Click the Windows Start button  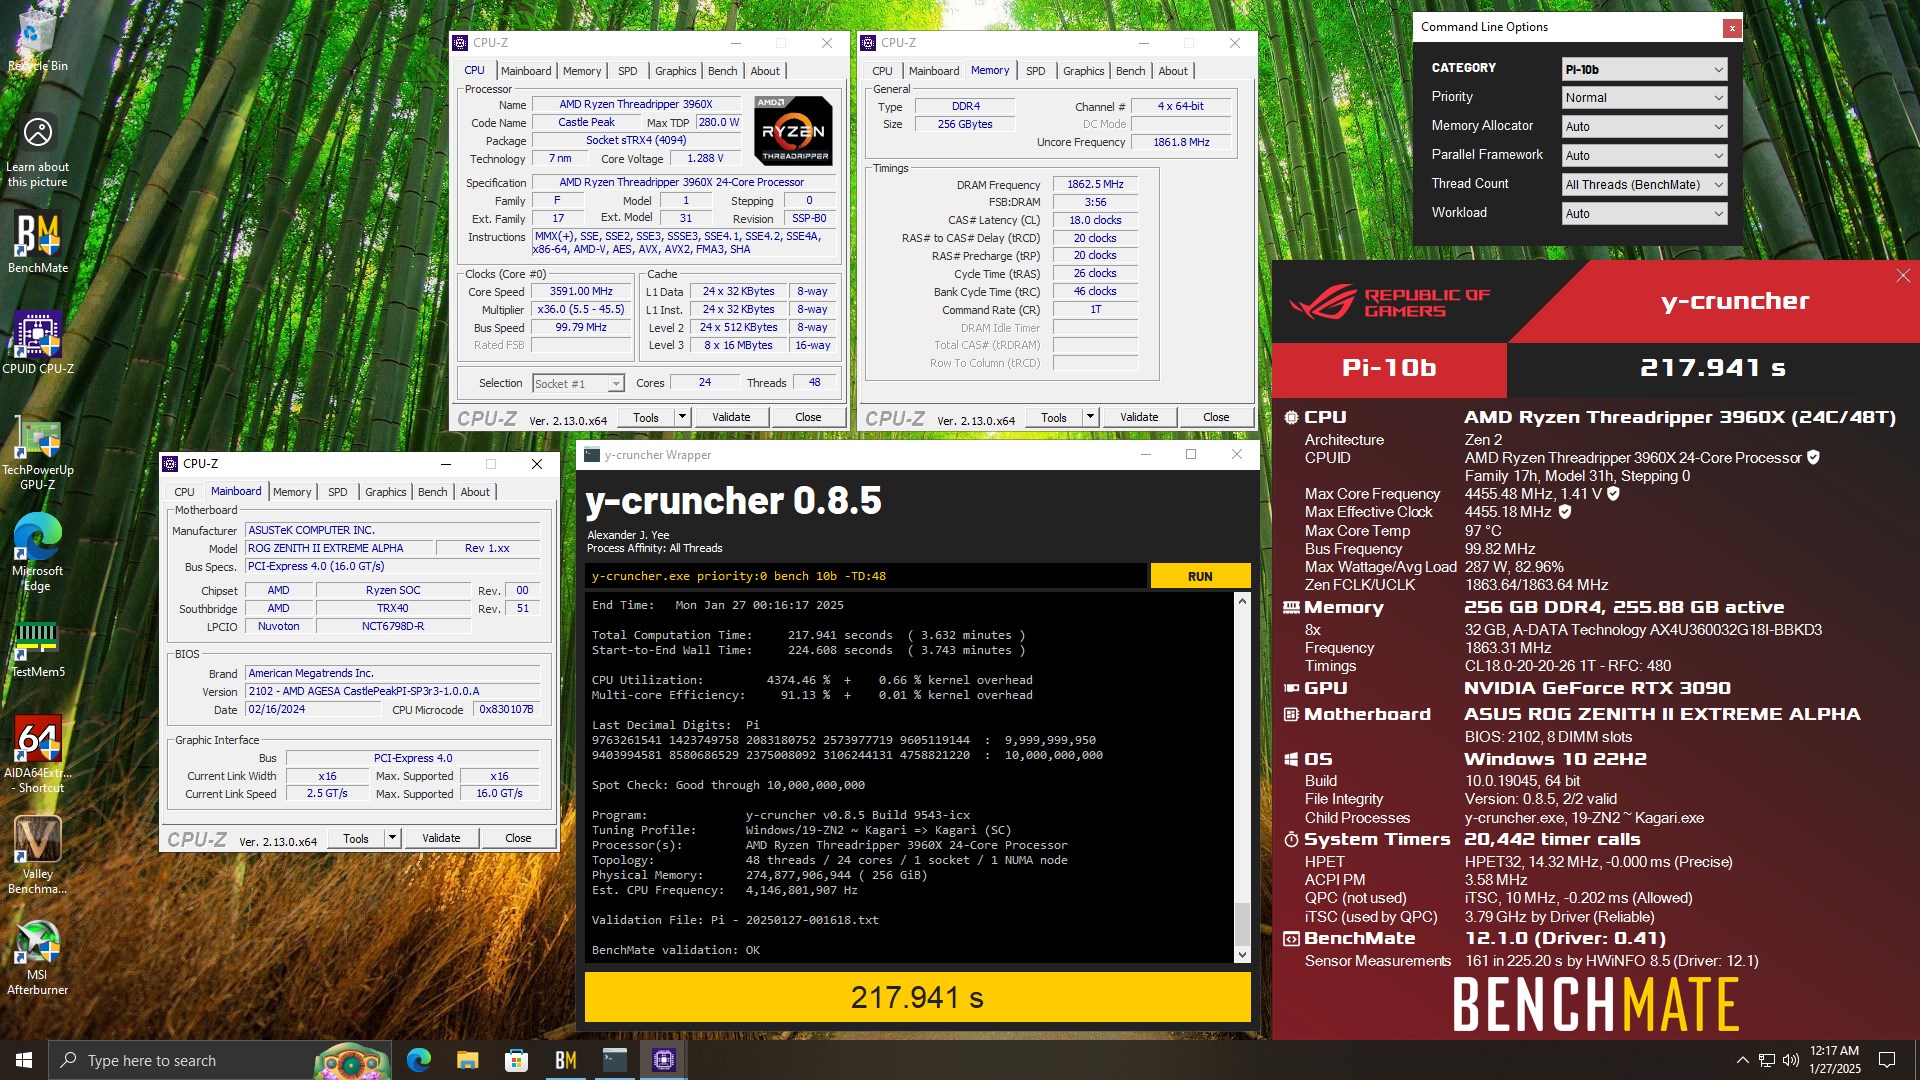click(24, 1060)
